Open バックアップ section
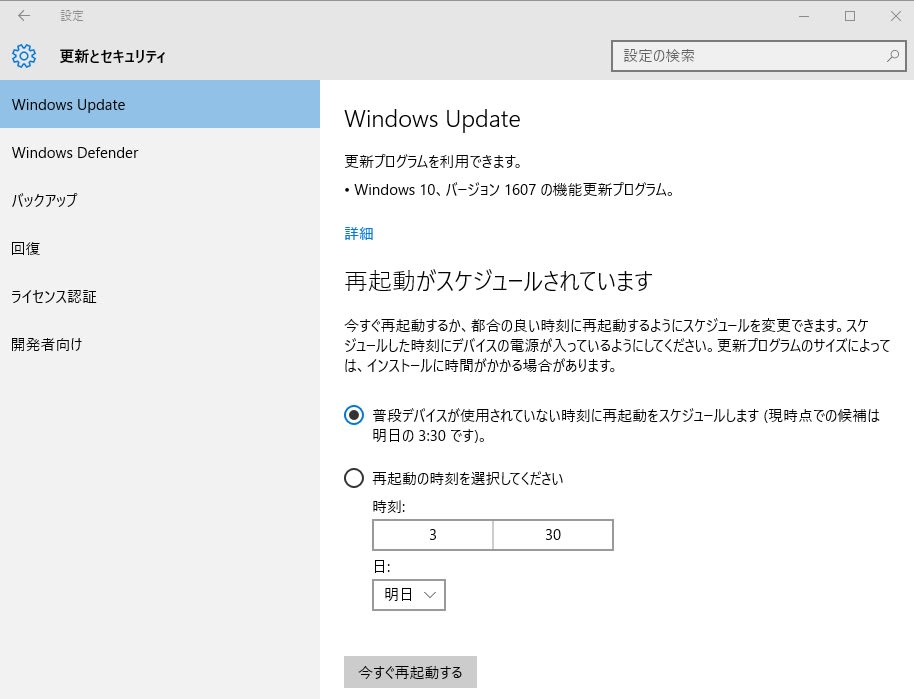914x699 pixels. pos(160,201)
